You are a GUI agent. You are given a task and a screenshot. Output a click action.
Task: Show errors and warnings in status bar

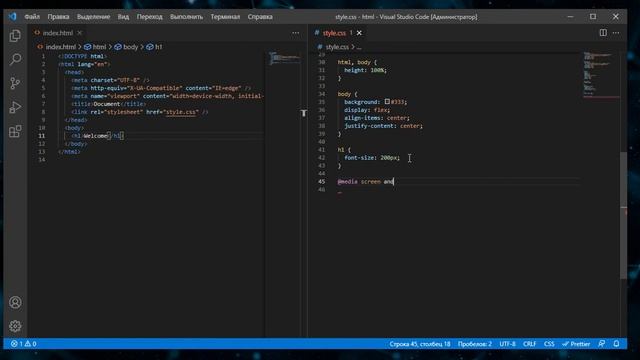click(23, 344)
